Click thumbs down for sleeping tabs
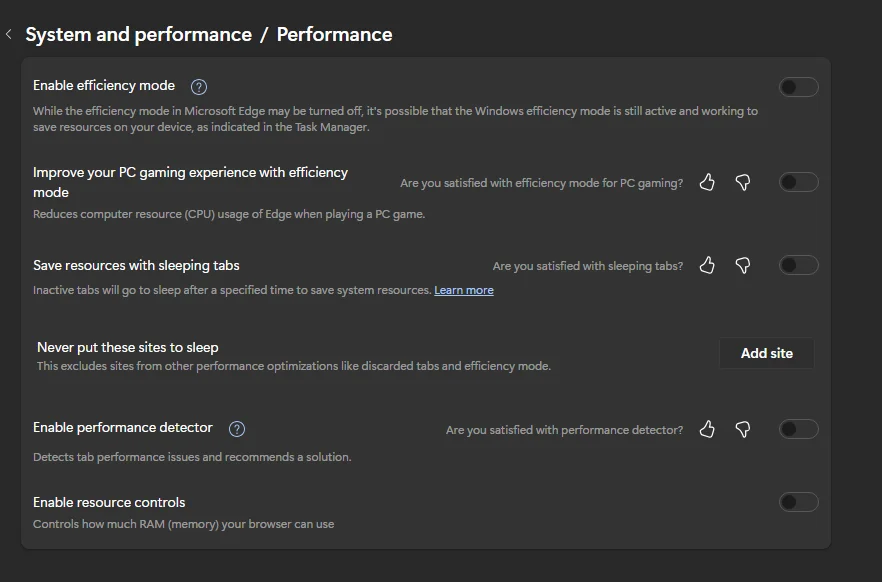This screenshot has height=582, width=882. click(742, 265)
